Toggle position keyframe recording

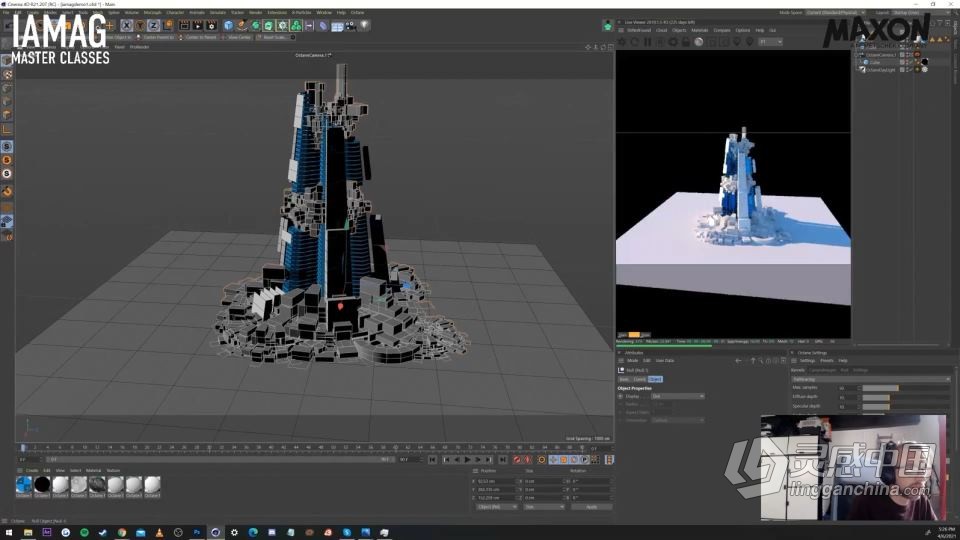553,460
